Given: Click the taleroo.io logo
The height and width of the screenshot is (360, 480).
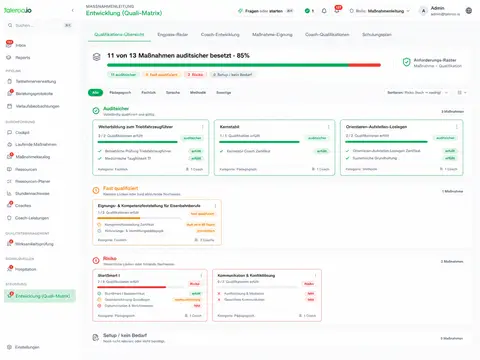Looking at the screenshot, I should pos(18,10).
